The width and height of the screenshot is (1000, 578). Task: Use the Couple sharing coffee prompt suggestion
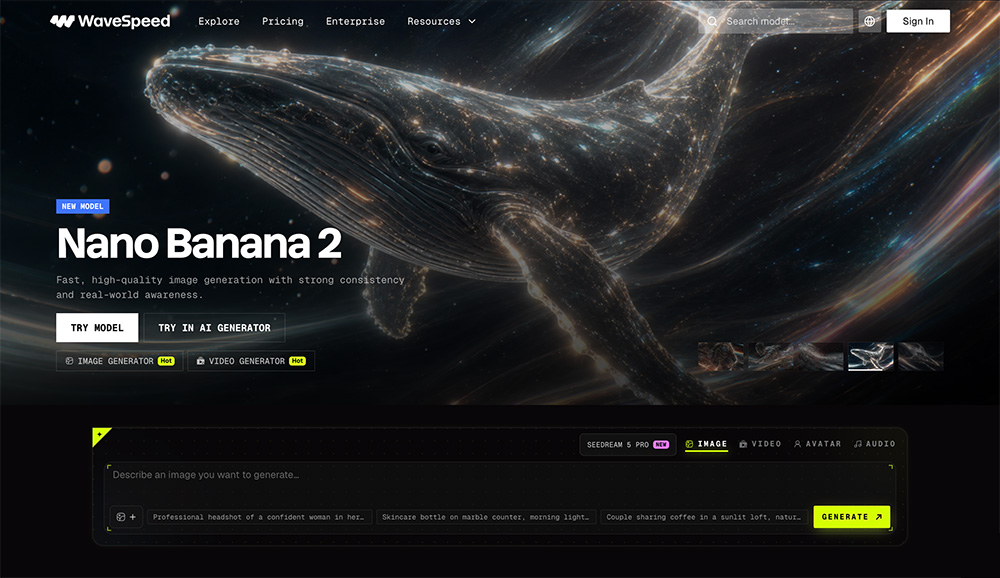[x=703, y=517]
